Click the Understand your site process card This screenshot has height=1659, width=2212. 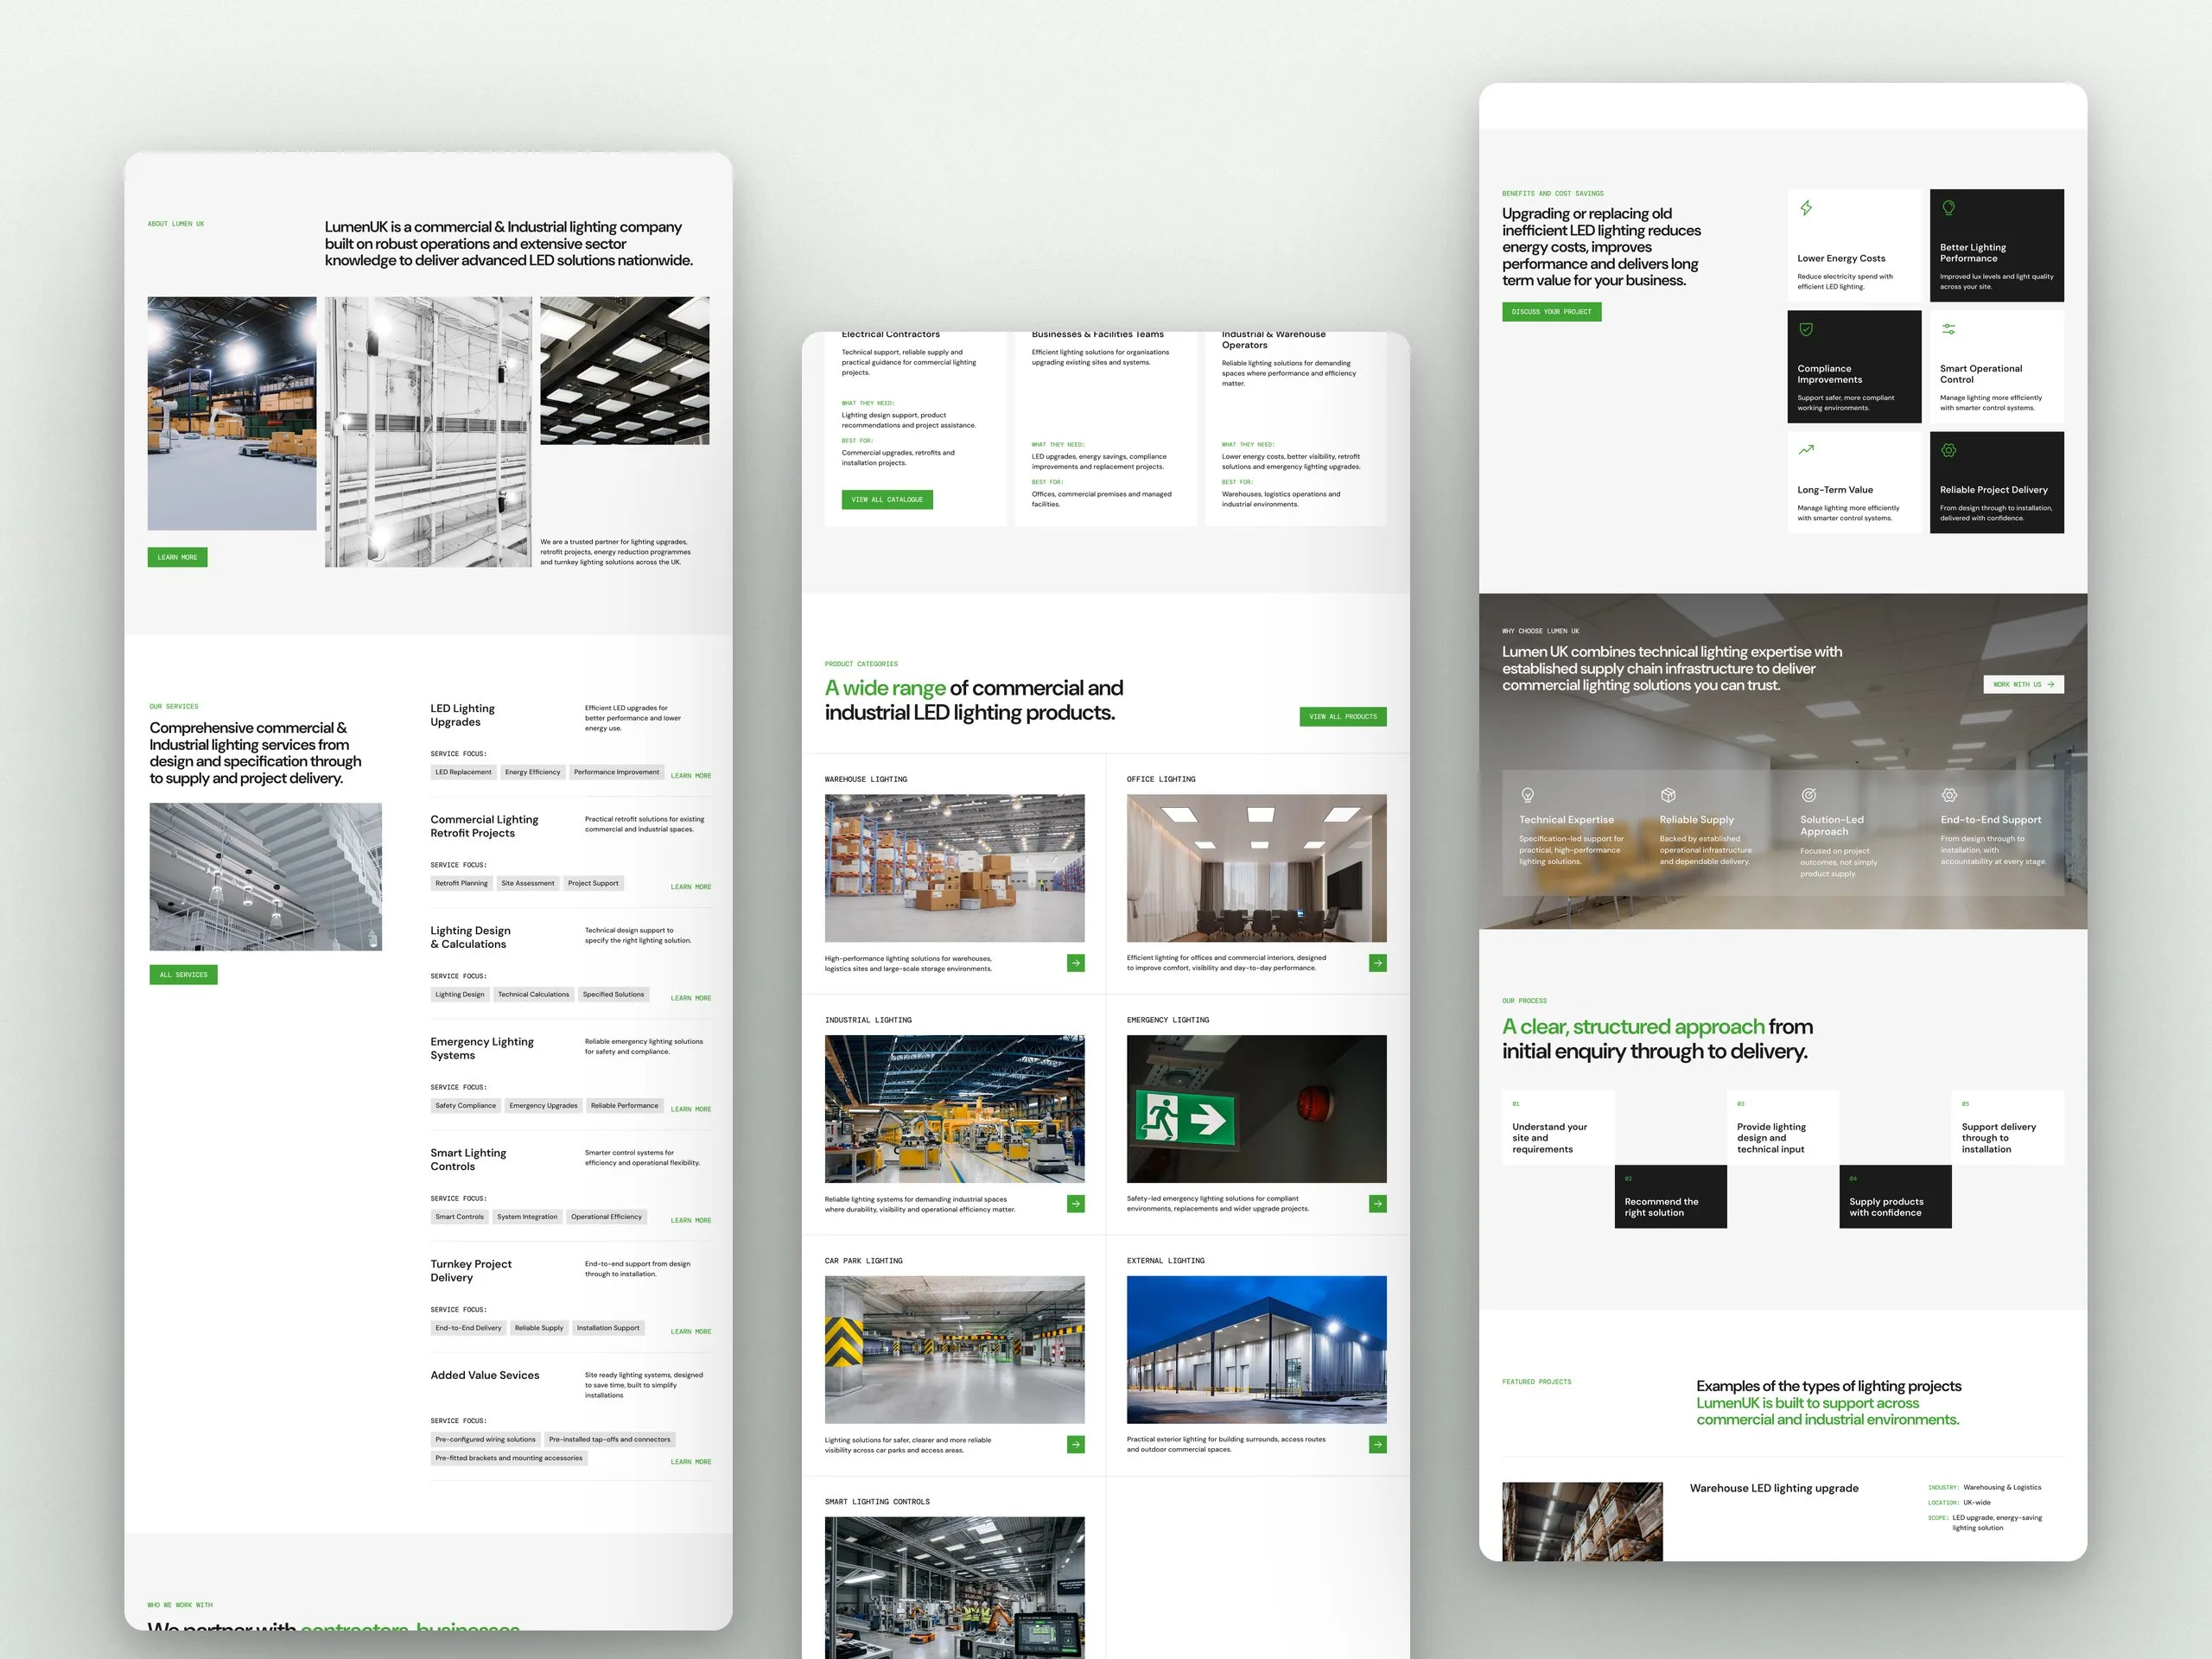(x=1558, y=1127)
